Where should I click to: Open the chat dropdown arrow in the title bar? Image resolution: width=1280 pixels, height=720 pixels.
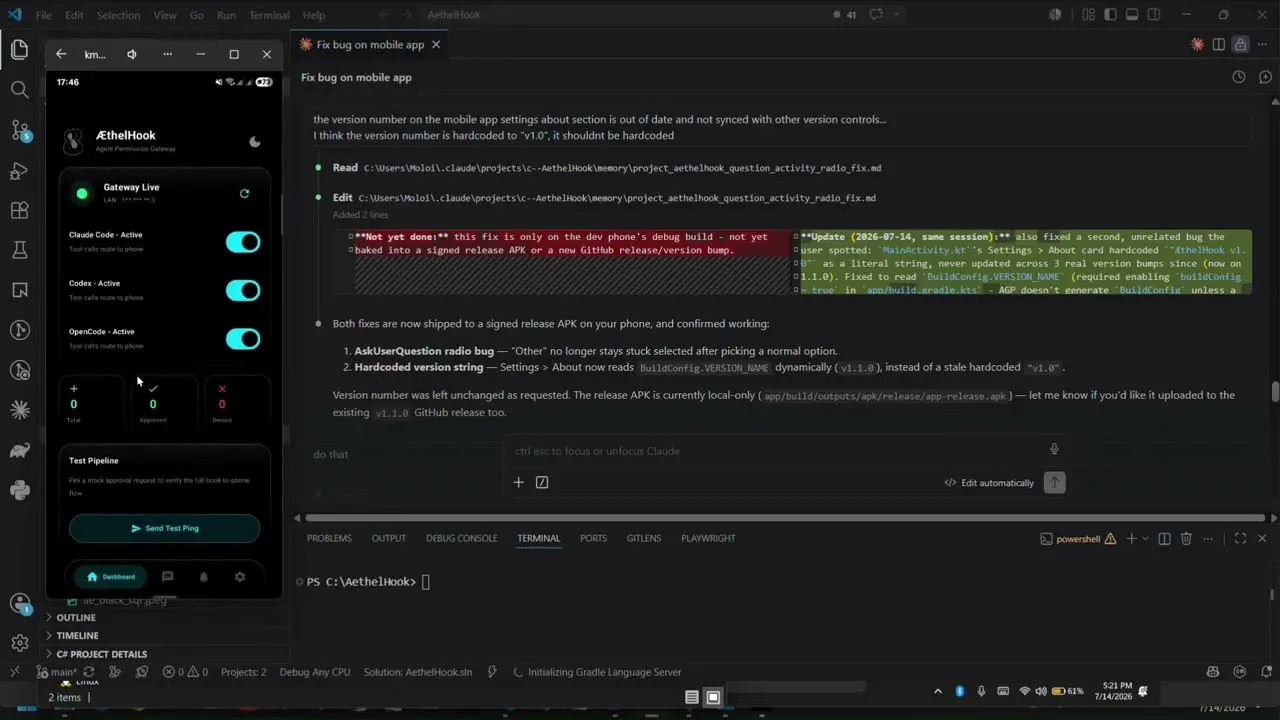click(x=898, y=15)
